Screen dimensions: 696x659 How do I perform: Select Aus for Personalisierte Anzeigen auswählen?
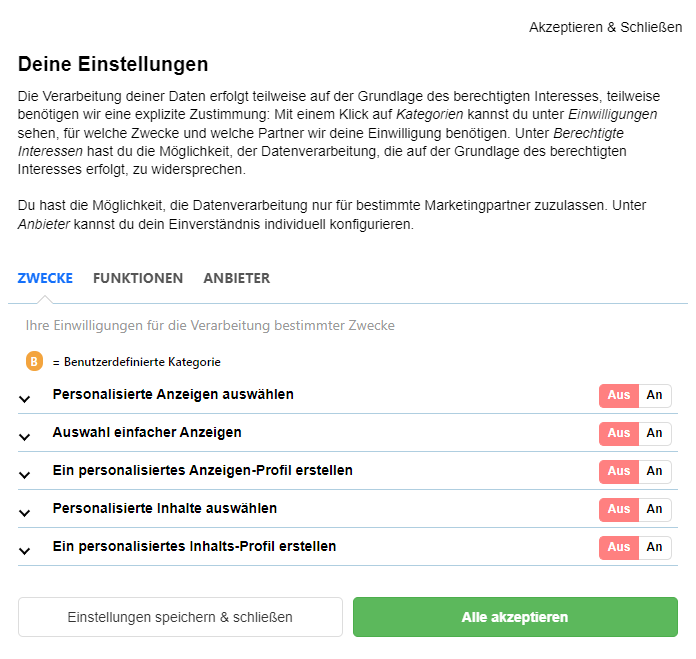tap(619, 395)
